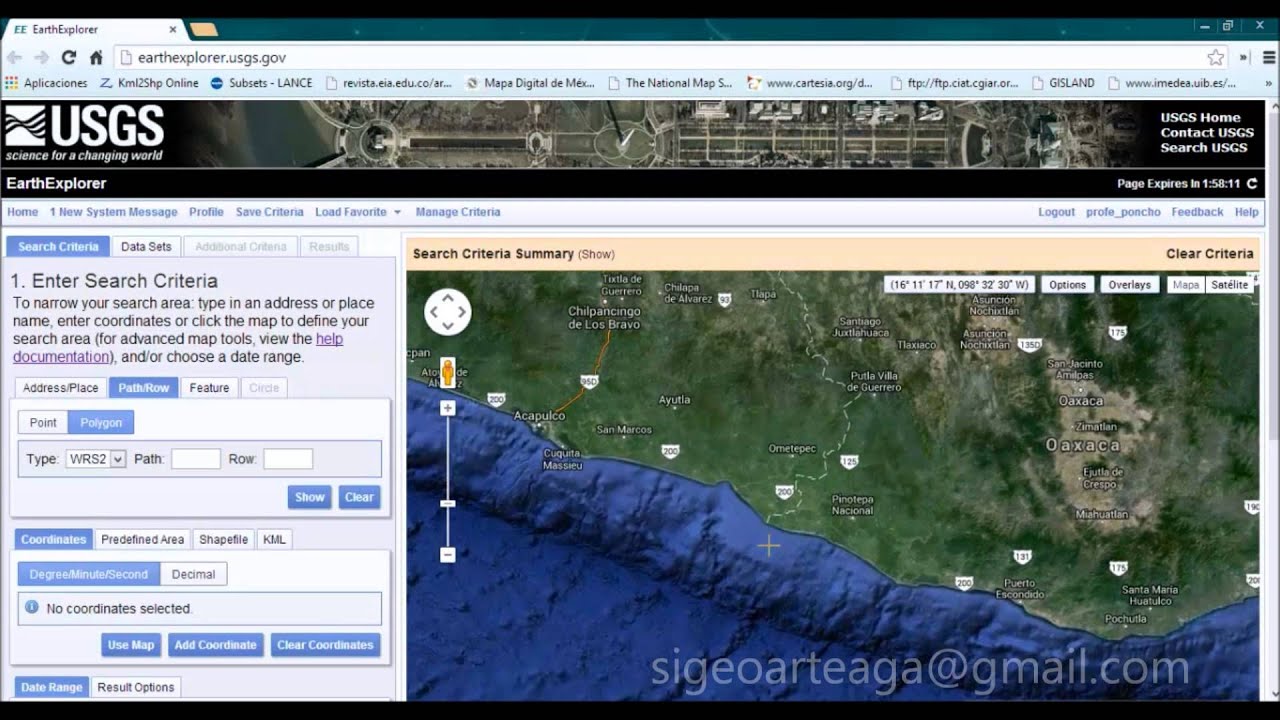Switch the map to Mapa view
1280x720 pixels.
(1186, 285)
